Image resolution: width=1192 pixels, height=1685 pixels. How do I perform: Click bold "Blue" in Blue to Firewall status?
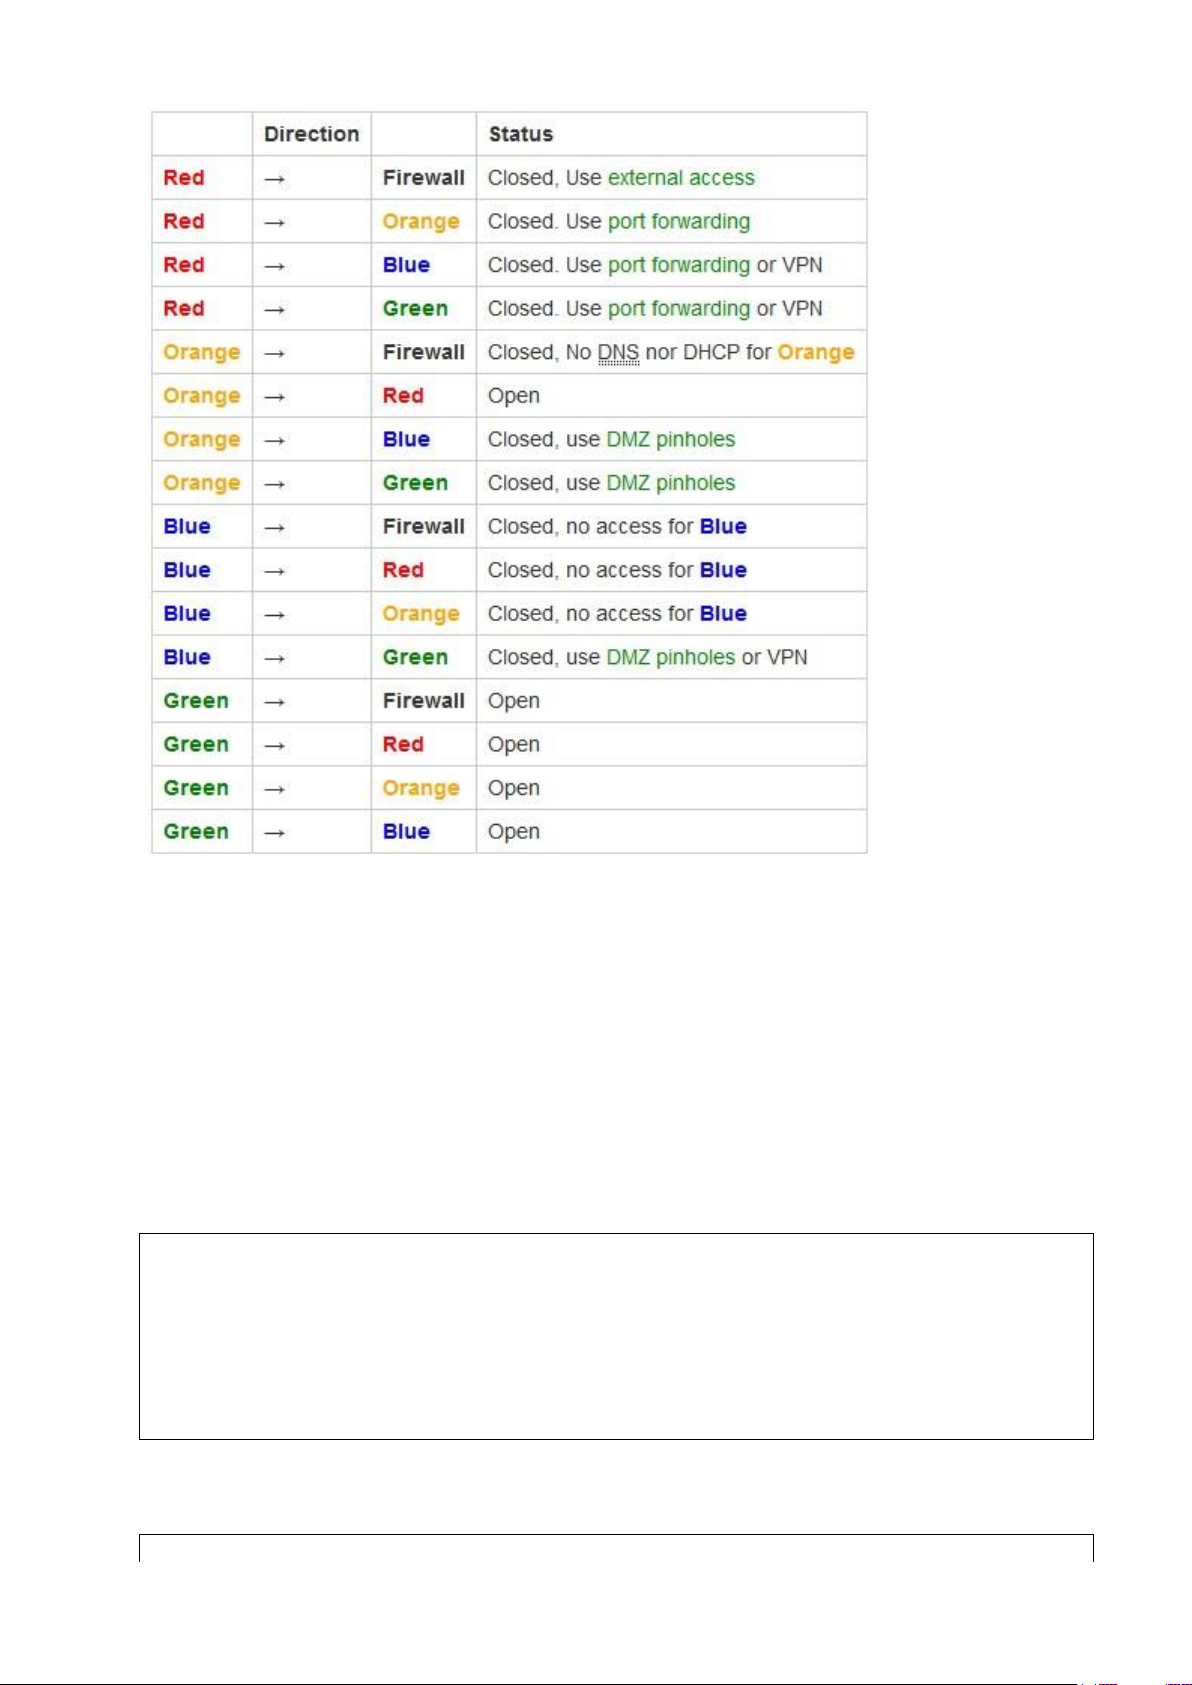tap(723, 527)
